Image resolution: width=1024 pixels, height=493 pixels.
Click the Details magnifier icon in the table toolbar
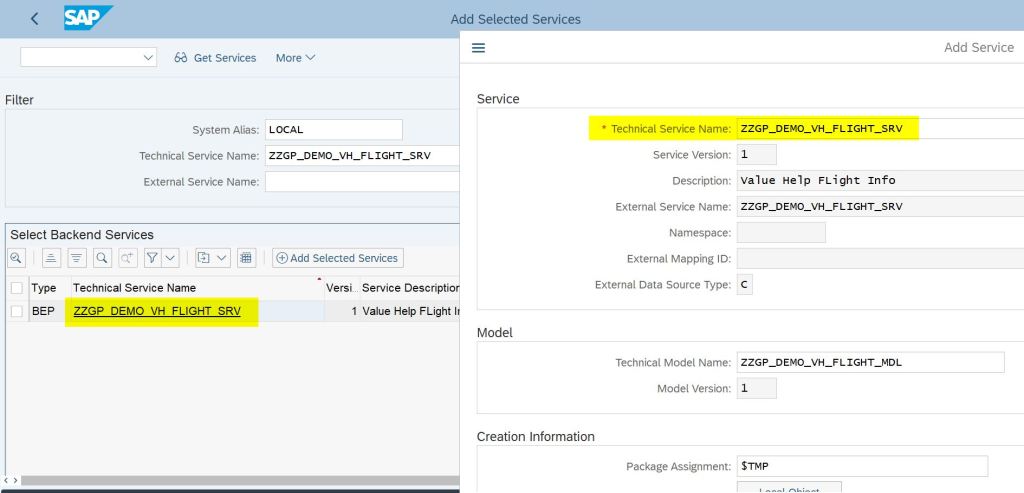17,258
